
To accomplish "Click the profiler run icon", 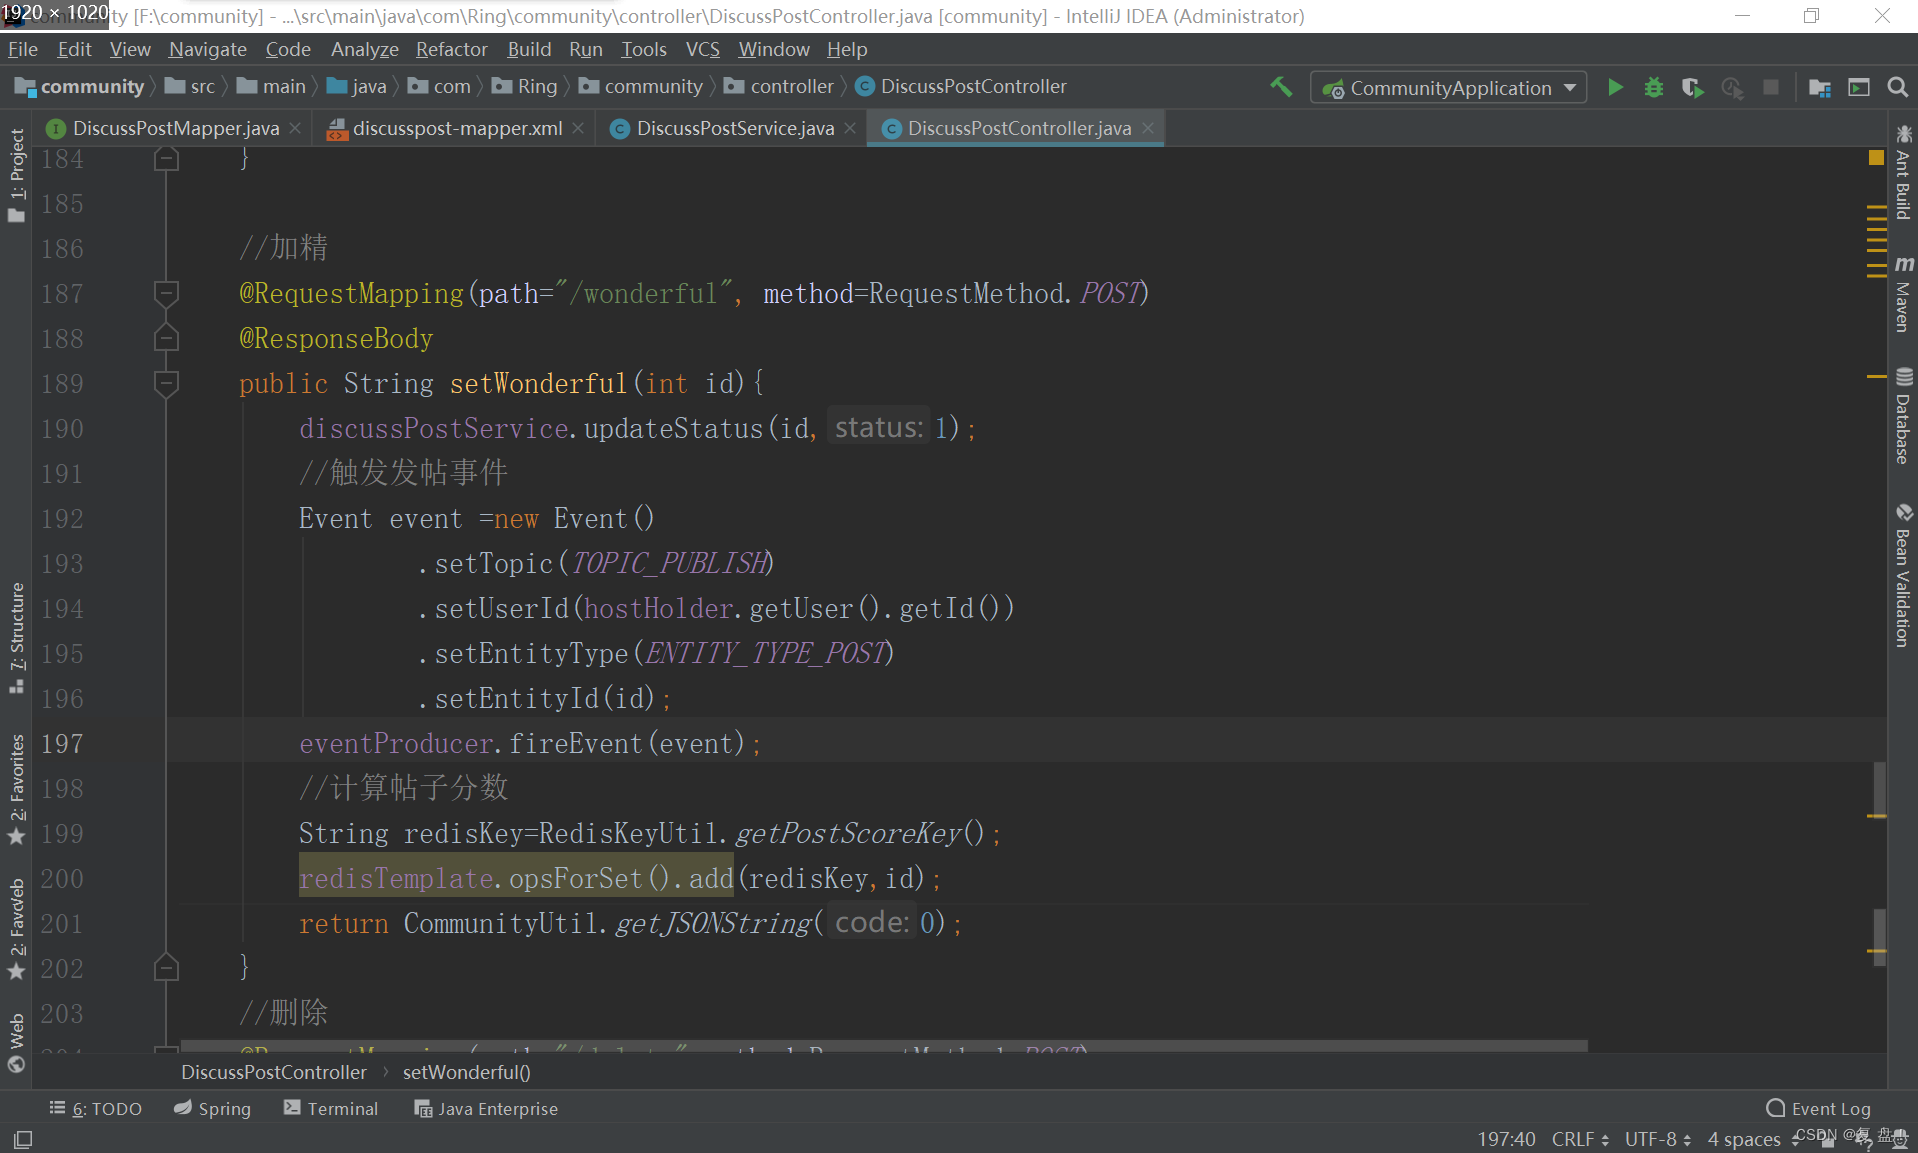I will click(x=1732, y=87).
